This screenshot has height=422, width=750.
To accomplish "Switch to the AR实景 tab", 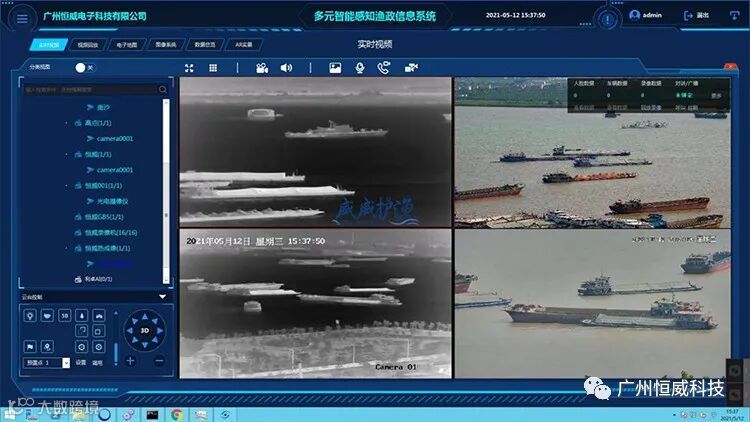I will (243, 45).
